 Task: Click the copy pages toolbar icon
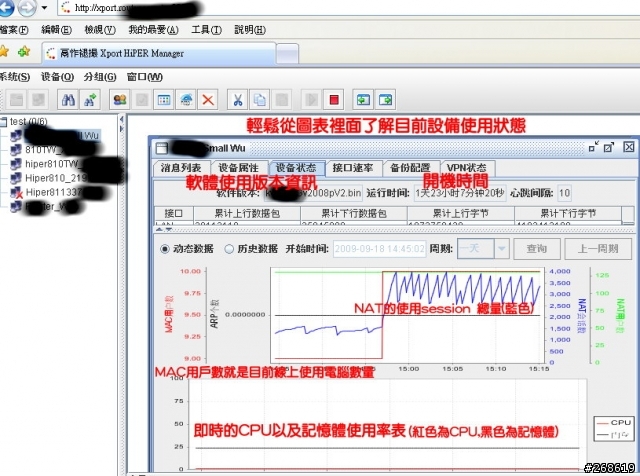coord(260,100)
